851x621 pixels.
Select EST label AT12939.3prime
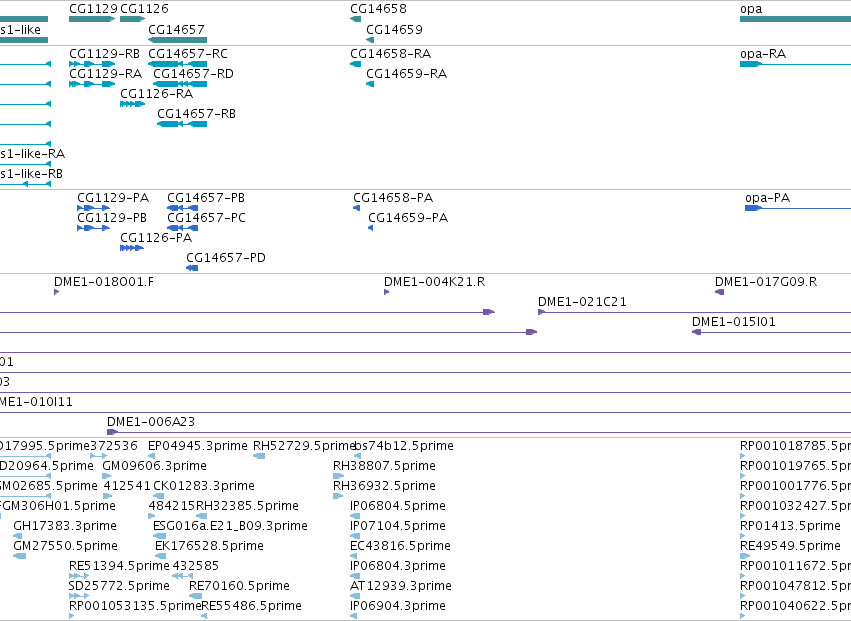(x=401, y=586)
